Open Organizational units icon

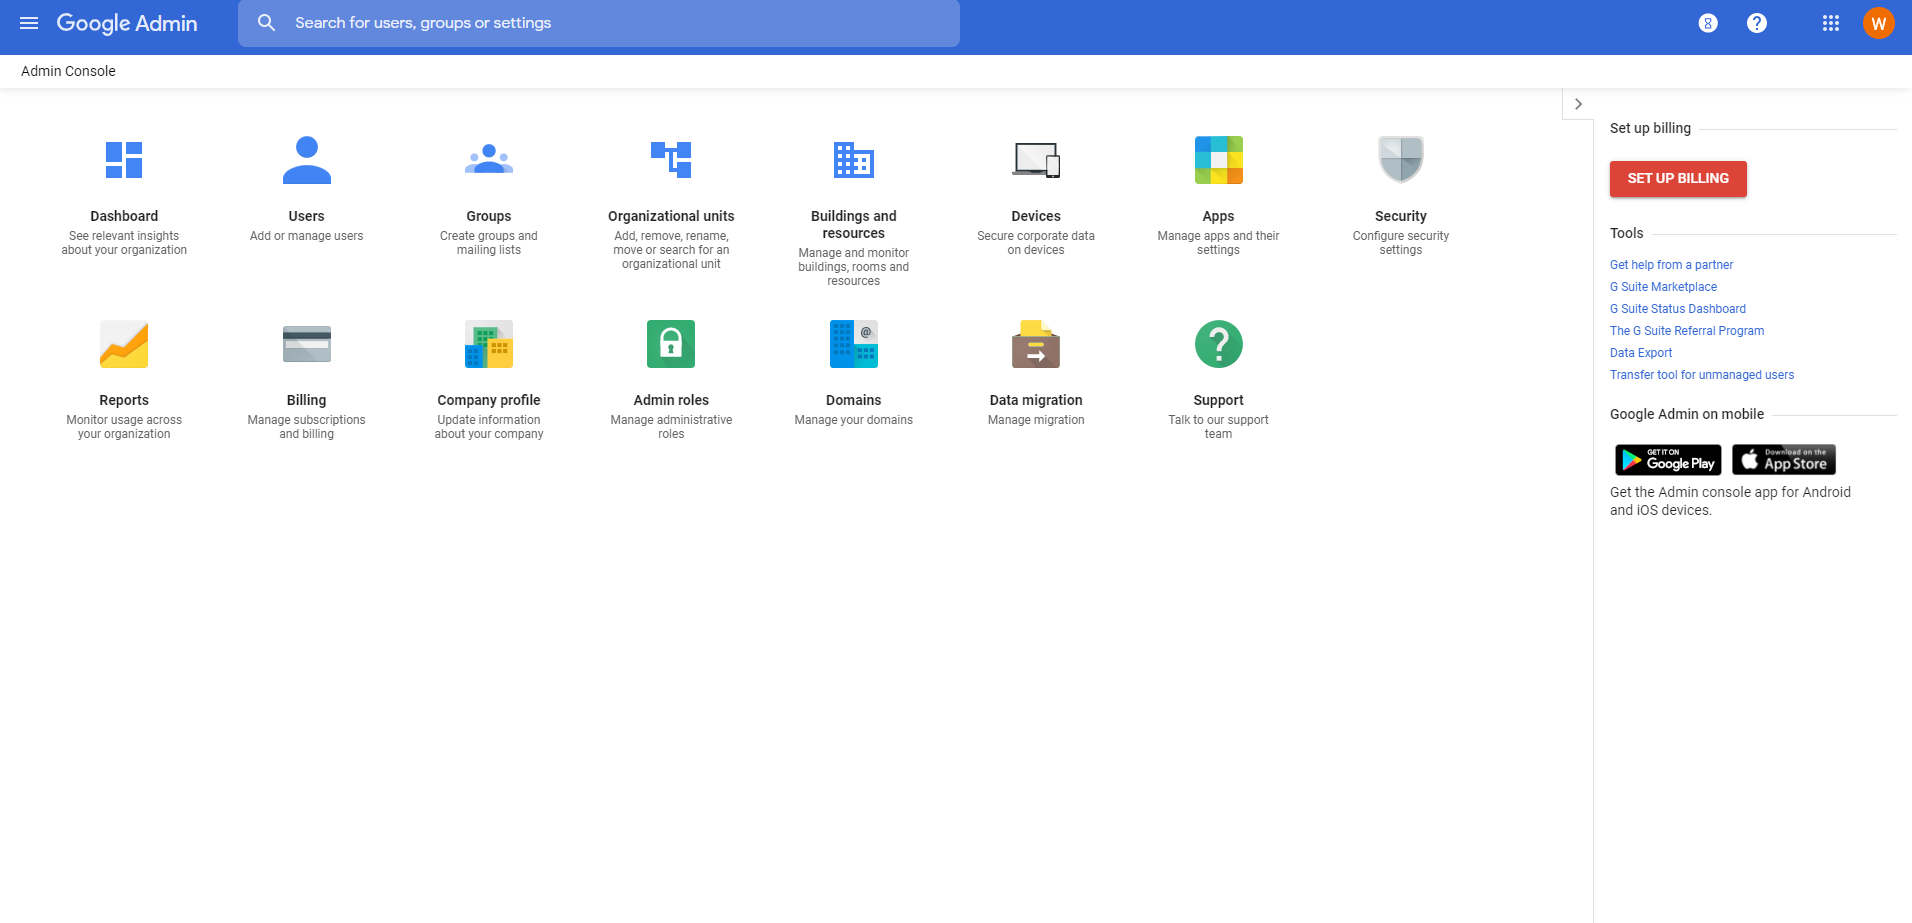[671, 160]
